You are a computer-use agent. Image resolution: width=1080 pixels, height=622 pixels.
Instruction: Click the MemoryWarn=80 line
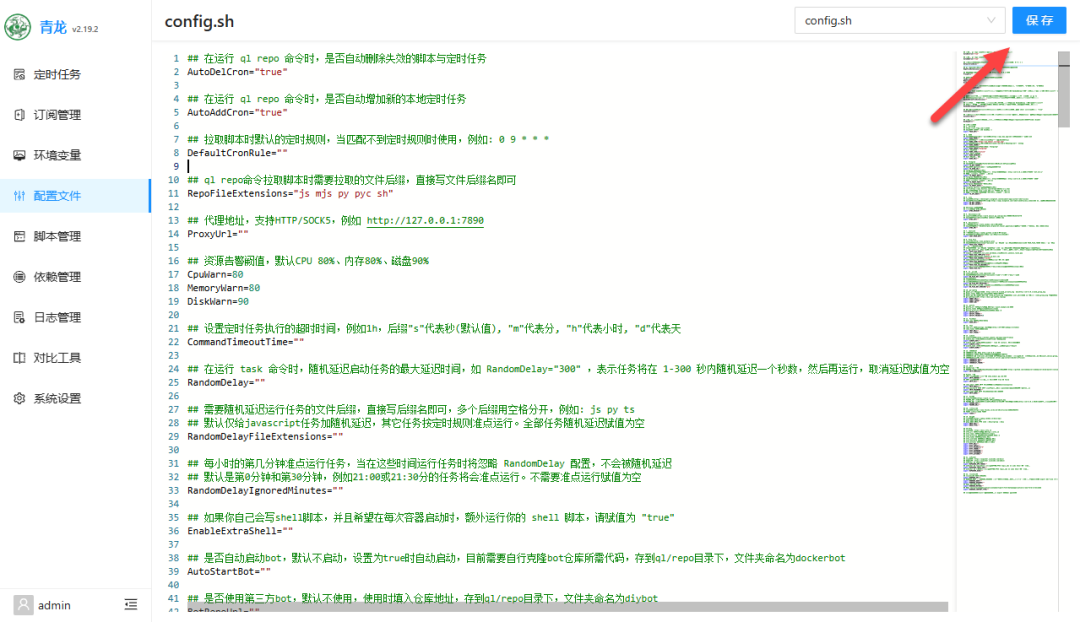pyautogui.click(x=224, y=288)
